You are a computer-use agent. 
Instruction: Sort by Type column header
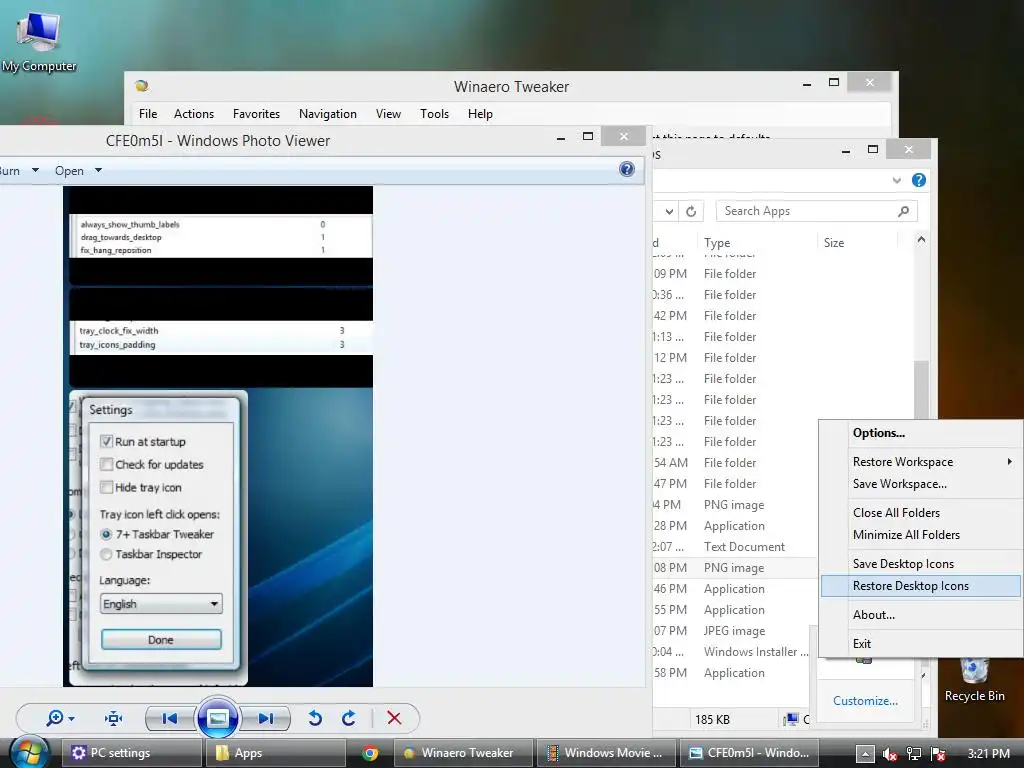756,242
